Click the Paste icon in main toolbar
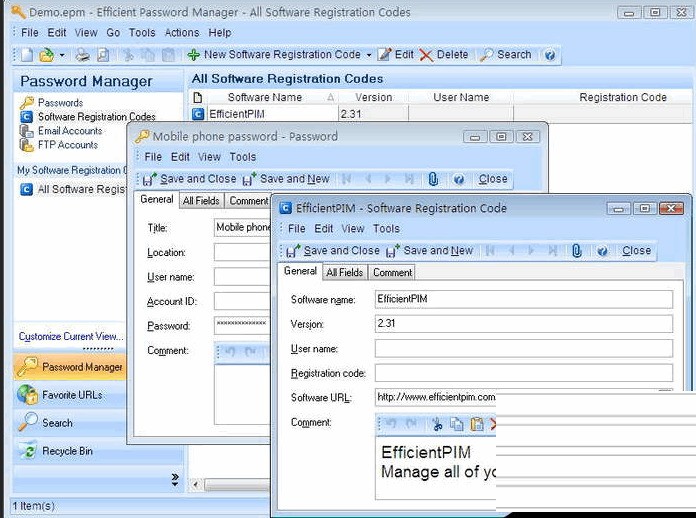Viewport: 696px width, 518px height. (x=168, y=55)
